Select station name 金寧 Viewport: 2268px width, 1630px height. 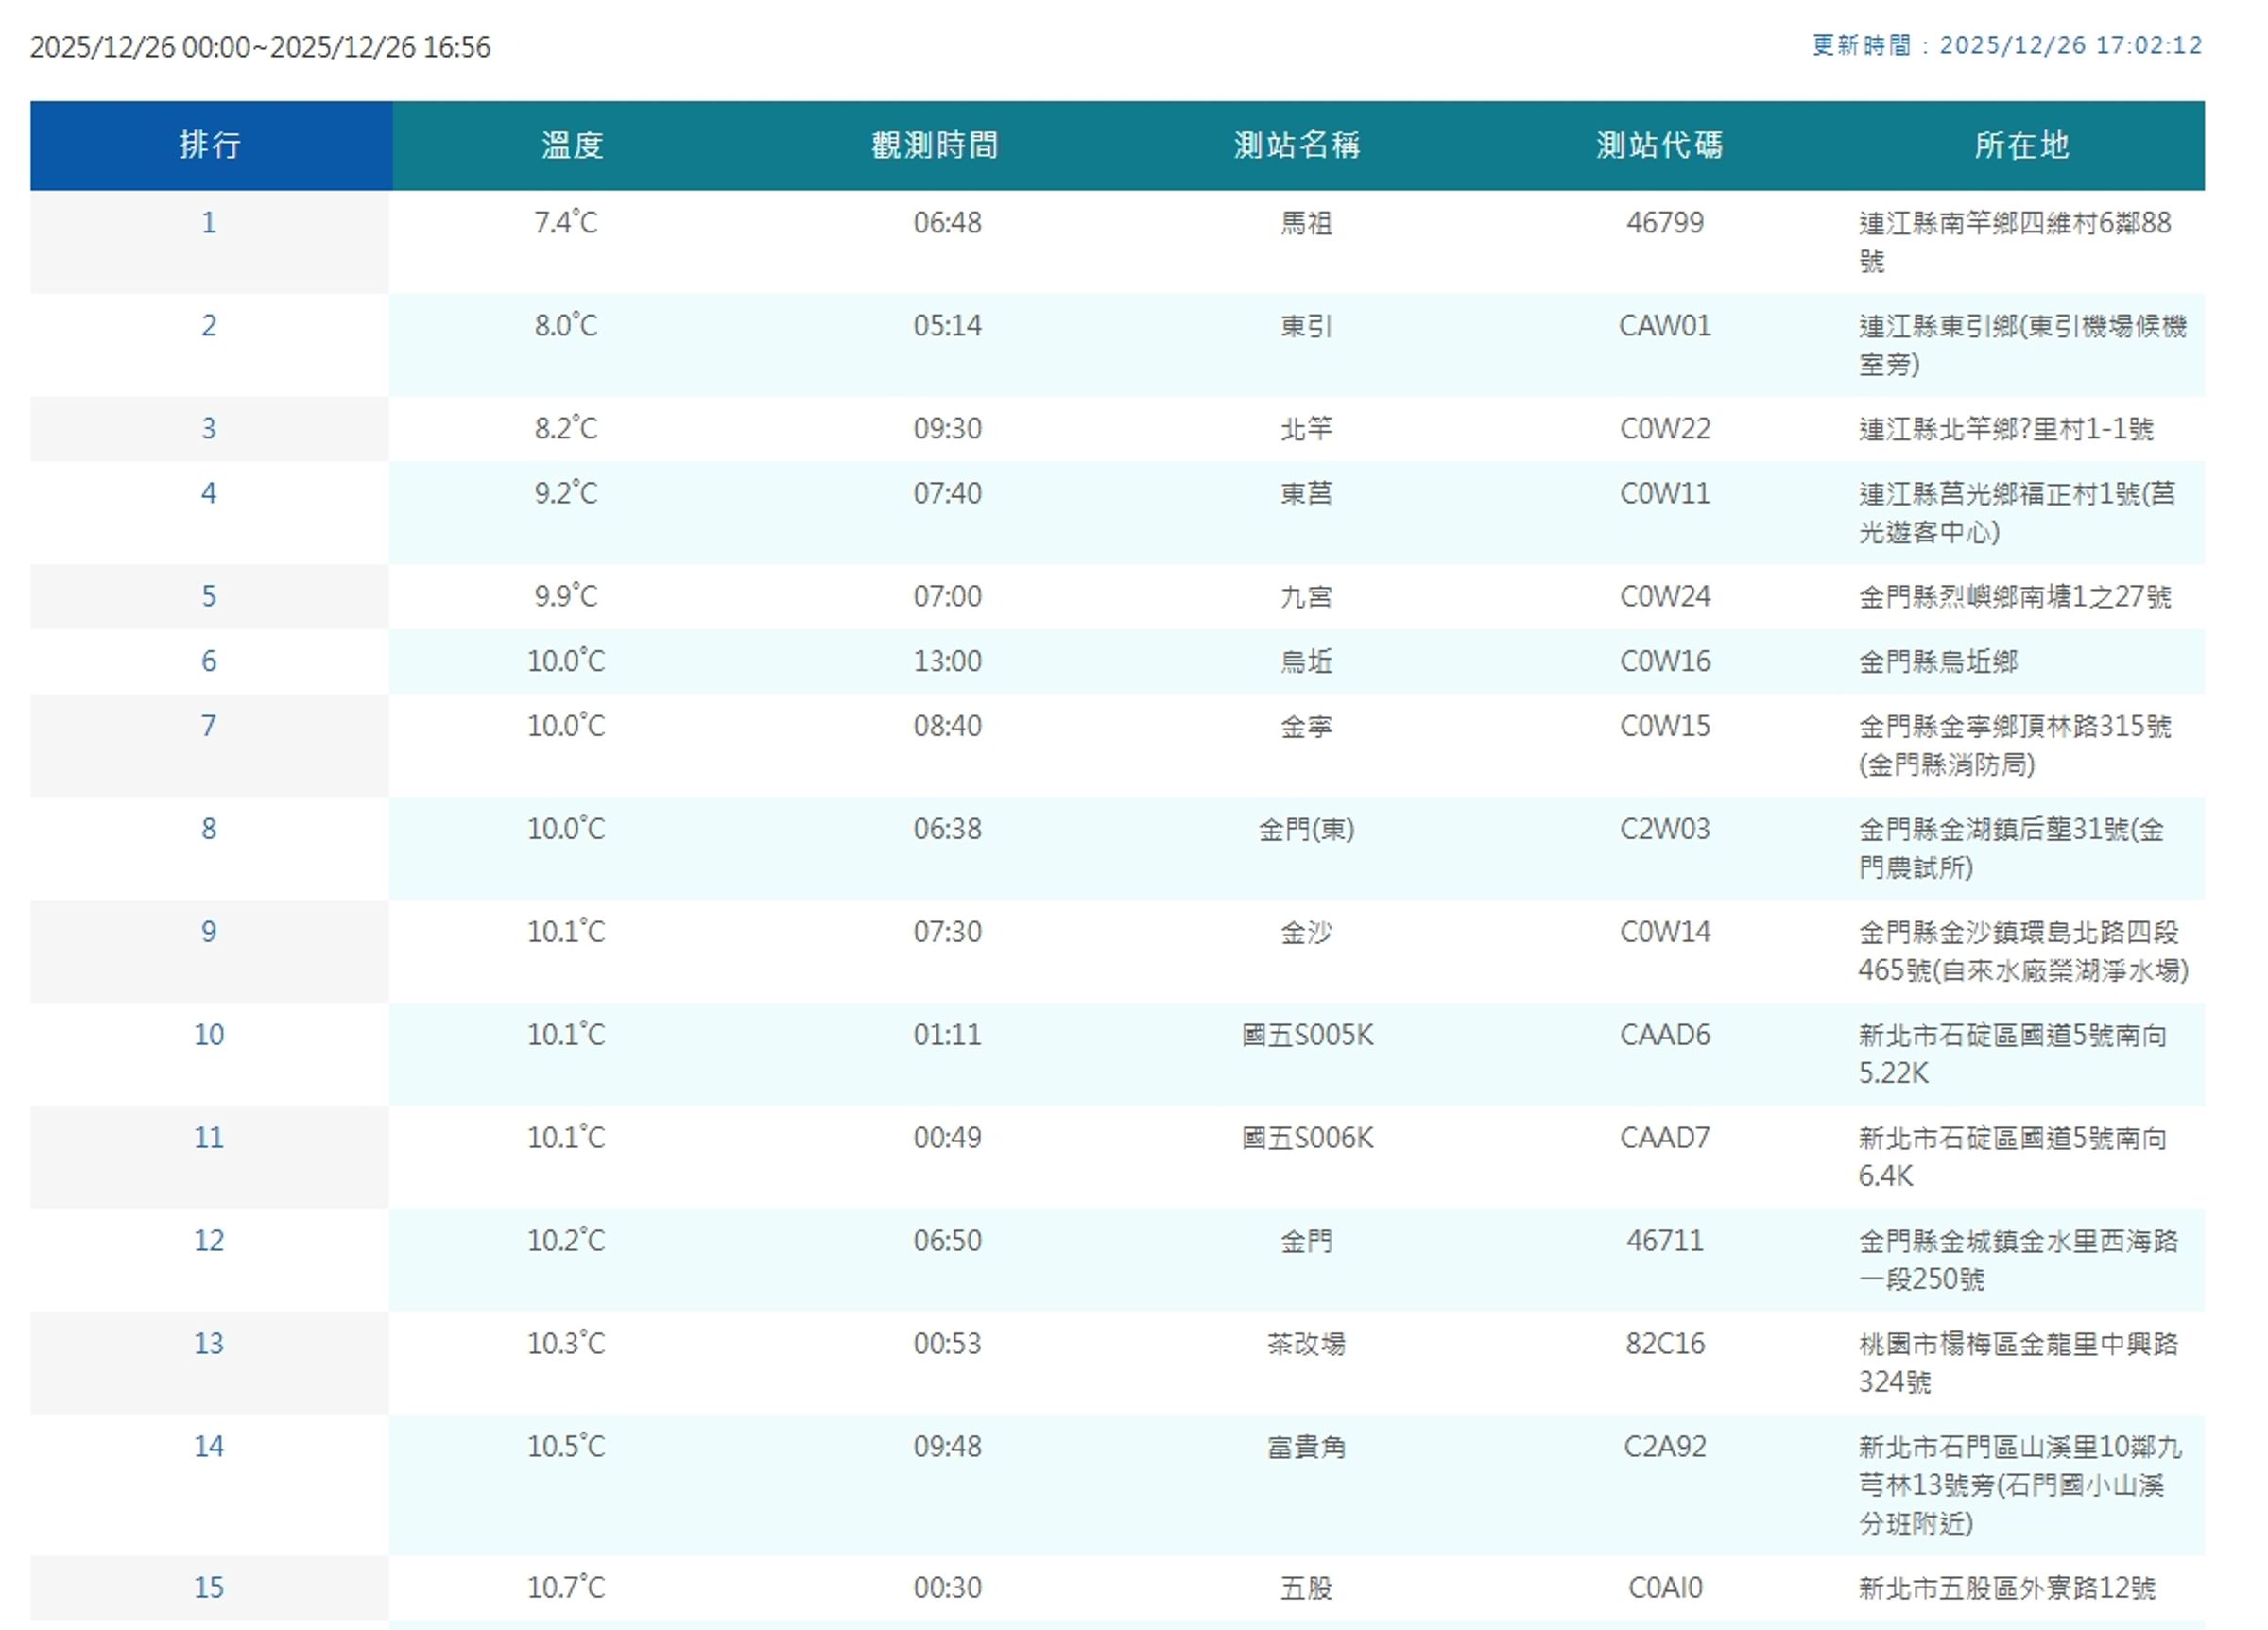pyautogui.click(x=1306, y=726)
